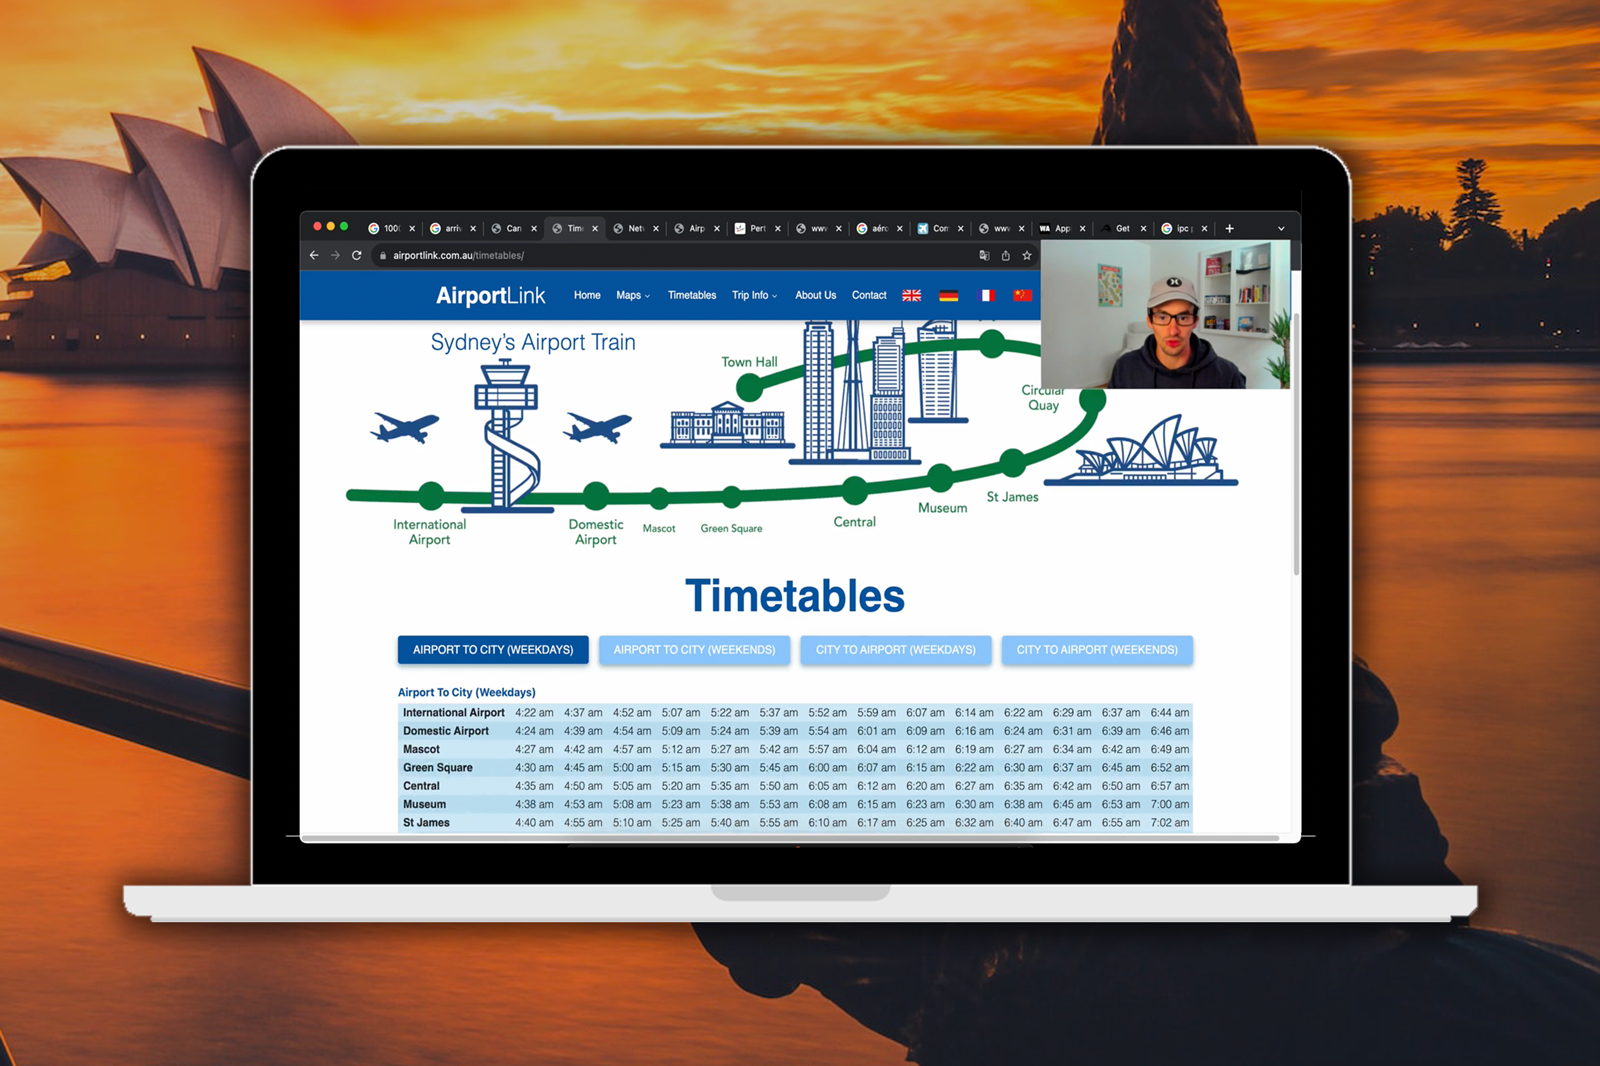1600x1066 pixels.
Task: Show City to Airport (Weekdays) timetable
Action: click(895, 650)
